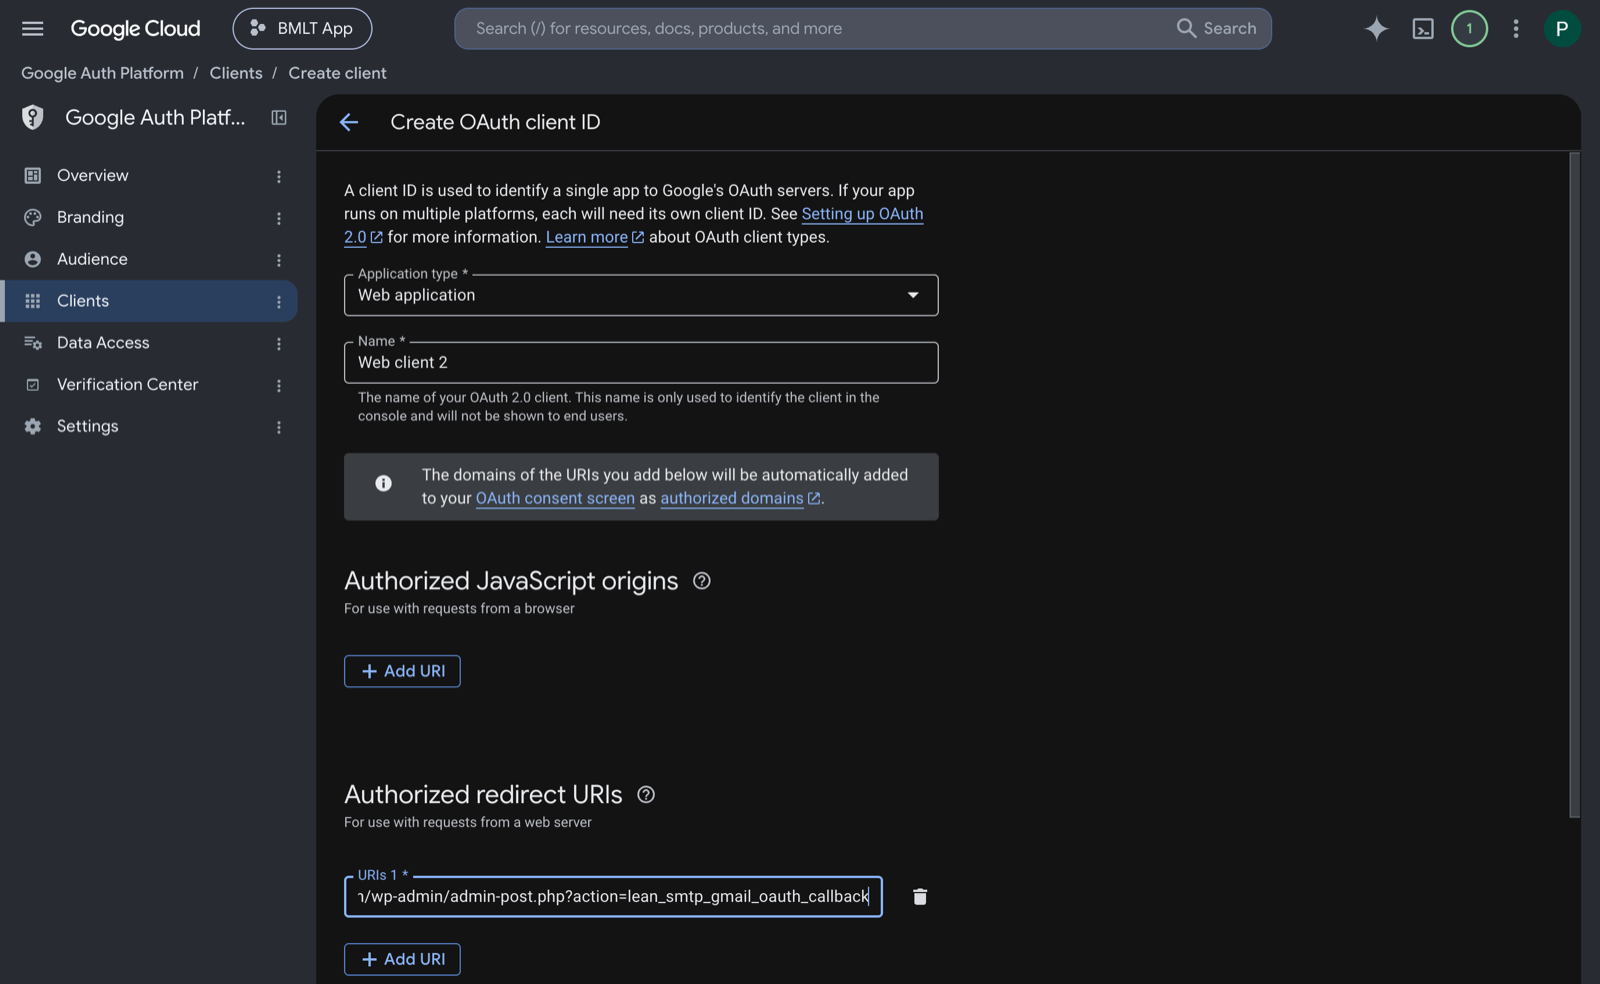Image resolution: width=1600 pixels, height=984 pixels.
Task: Open the Learn more link
Action: (x=594, y=237)
